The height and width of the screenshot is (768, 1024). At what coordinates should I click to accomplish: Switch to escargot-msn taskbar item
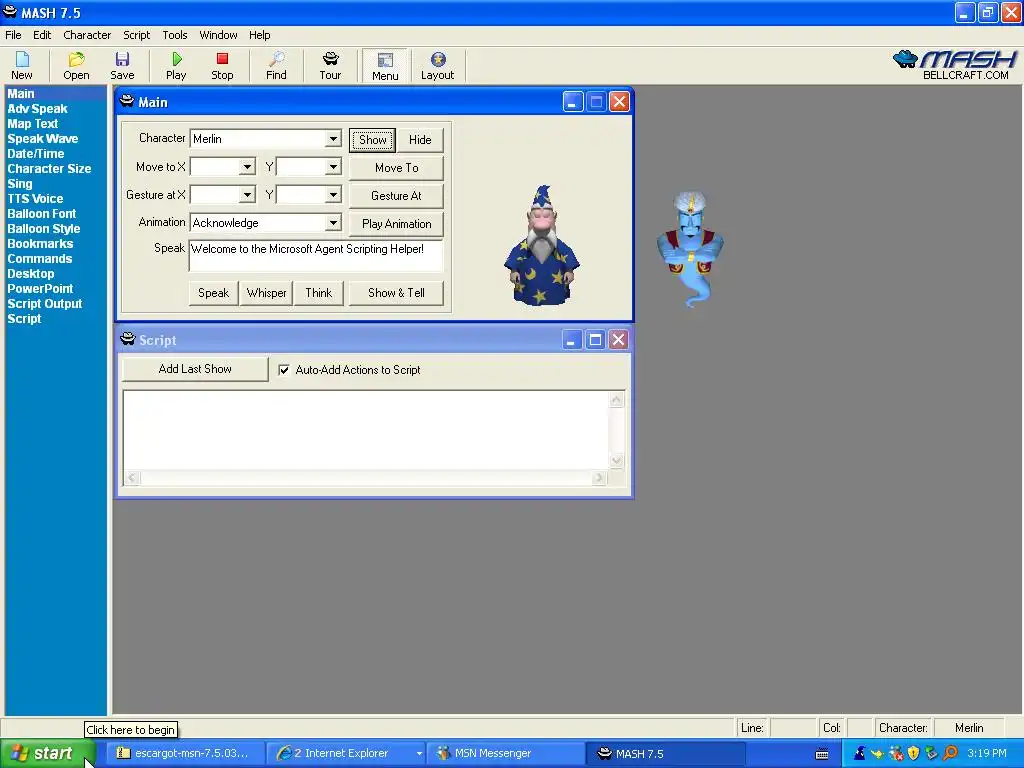pos(184,753)
